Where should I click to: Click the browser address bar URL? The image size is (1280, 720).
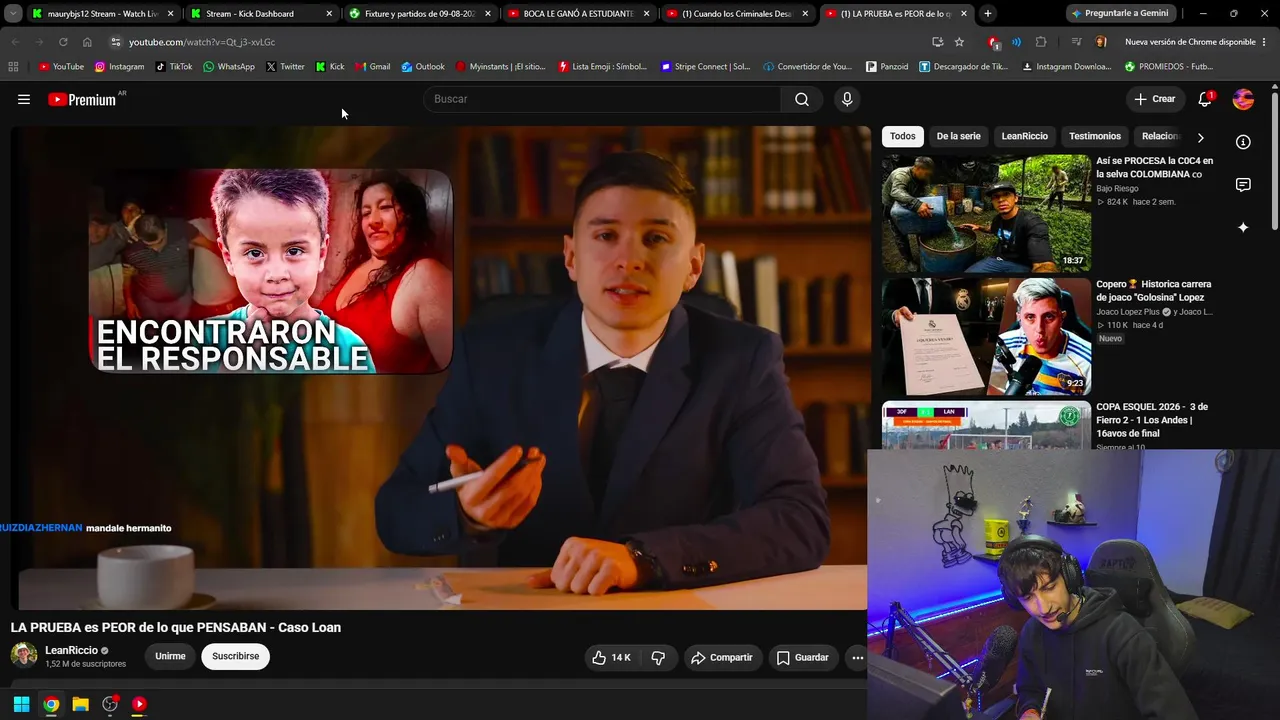202,42
